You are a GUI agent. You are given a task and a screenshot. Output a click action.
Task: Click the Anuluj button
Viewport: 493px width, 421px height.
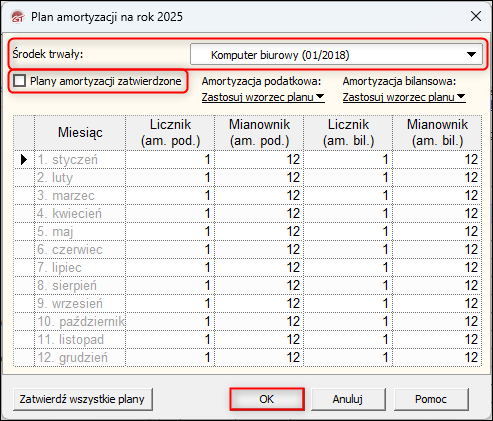click(x=348, y=399)
